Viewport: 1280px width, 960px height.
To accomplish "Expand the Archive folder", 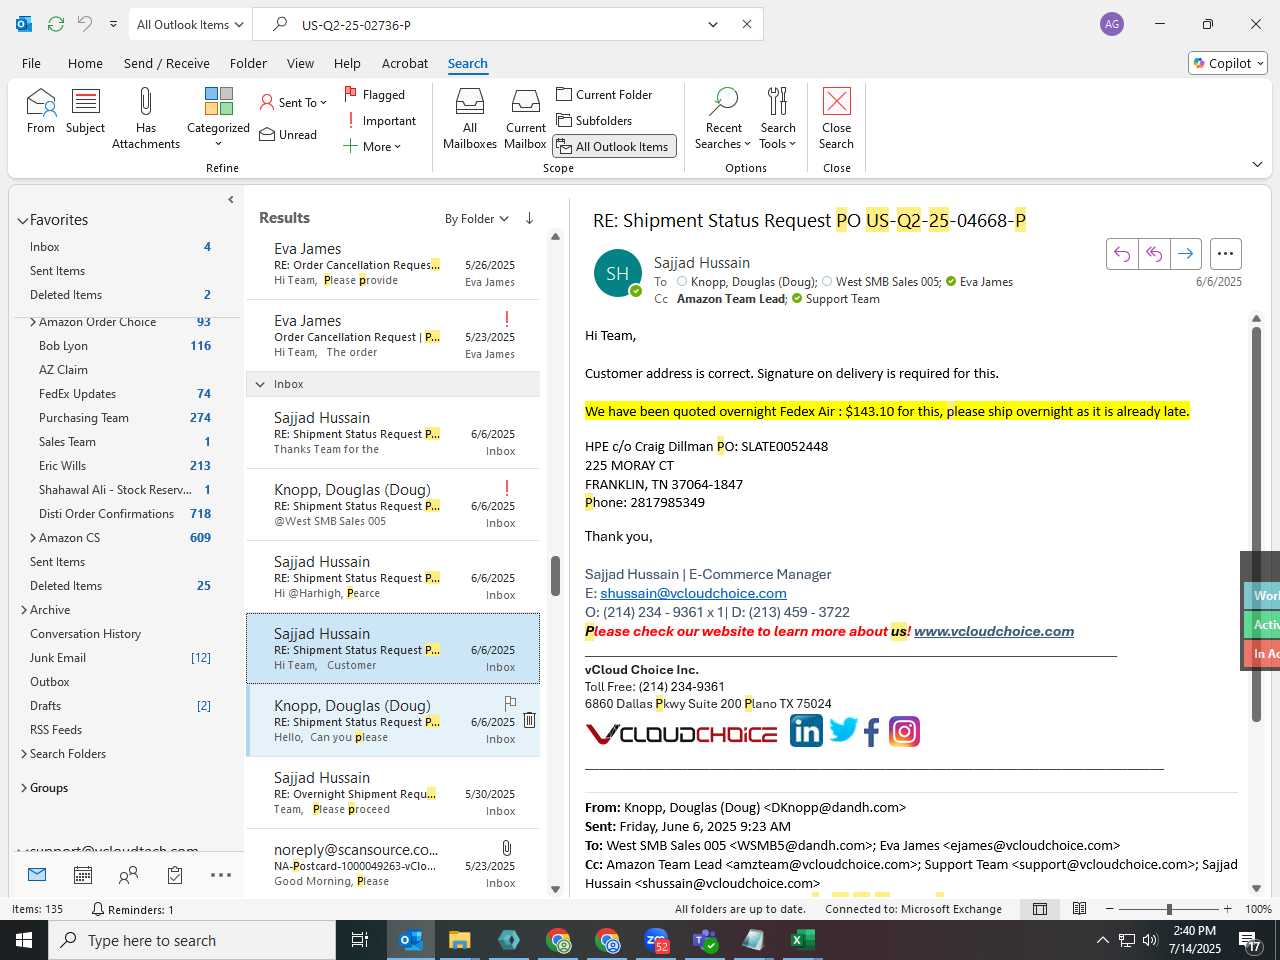I will [x=23, y=610].
